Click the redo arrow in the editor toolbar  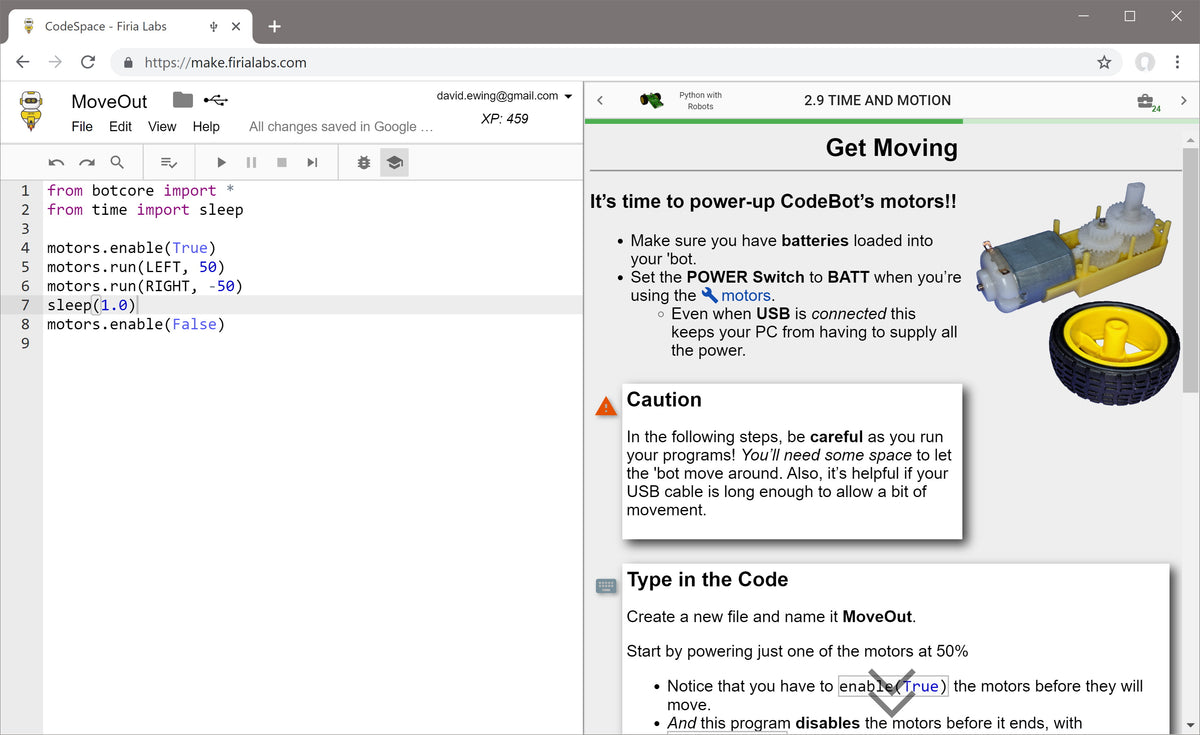[87, 162]
